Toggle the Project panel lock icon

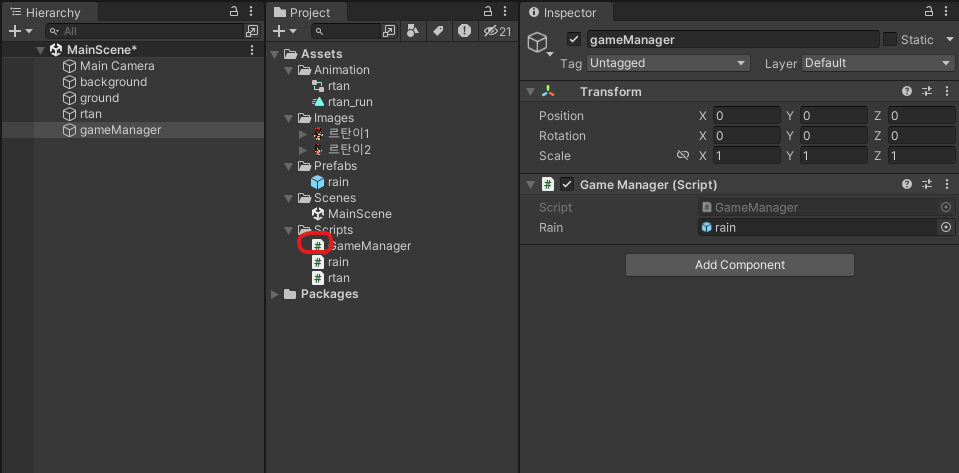click(x=487, y=11)
